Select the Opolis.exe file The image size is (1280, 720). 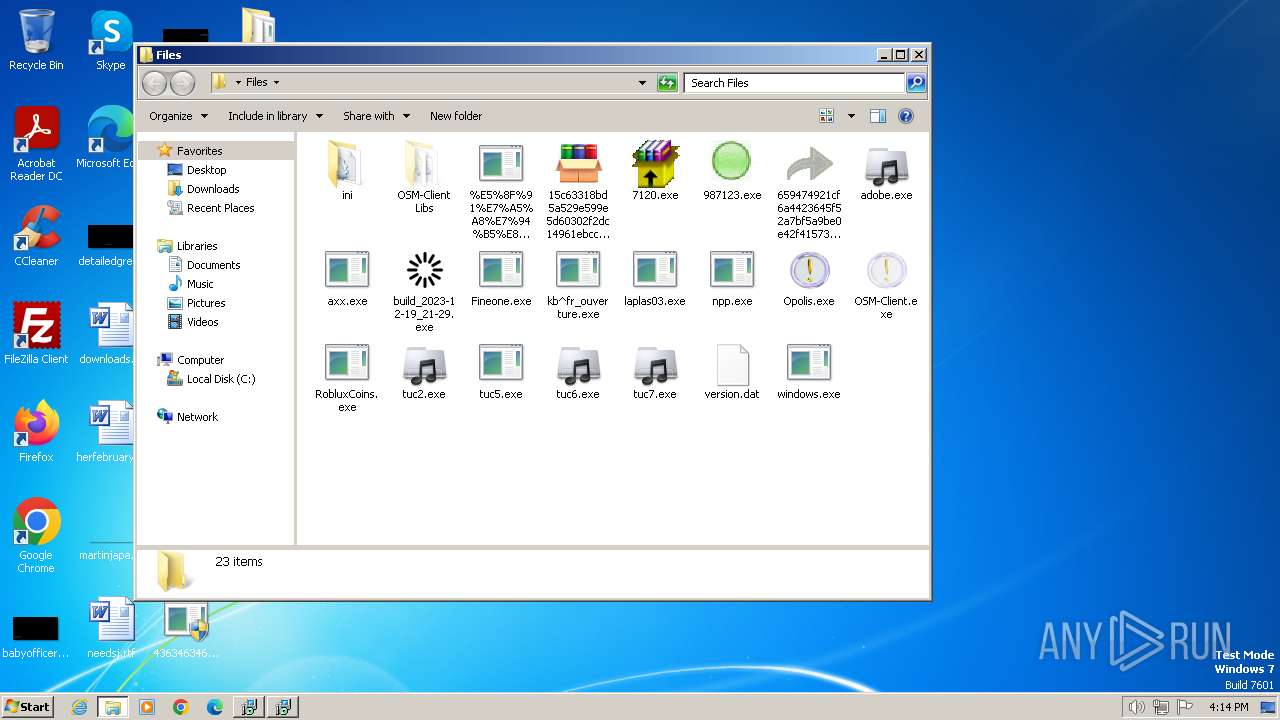tap(809, 278)
